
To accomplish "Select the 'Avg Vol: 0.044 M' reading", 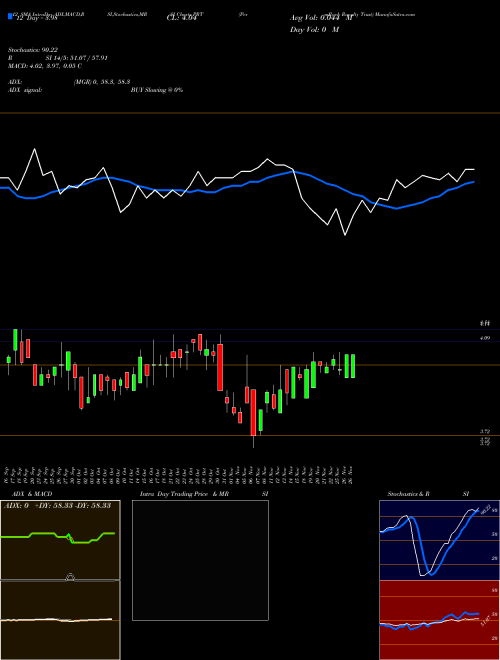I will [x=321, y=18].
